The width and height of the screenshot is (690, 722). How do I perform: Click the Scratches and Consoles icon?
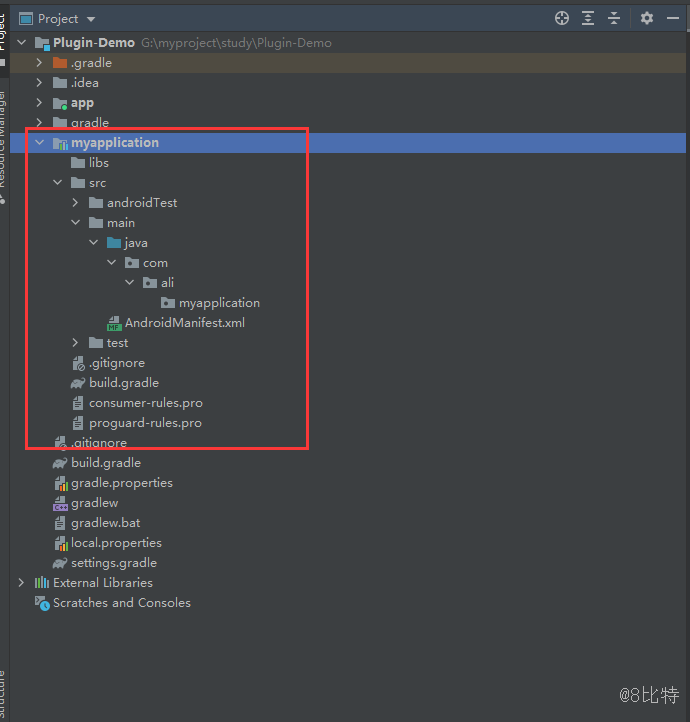(42, 603)
